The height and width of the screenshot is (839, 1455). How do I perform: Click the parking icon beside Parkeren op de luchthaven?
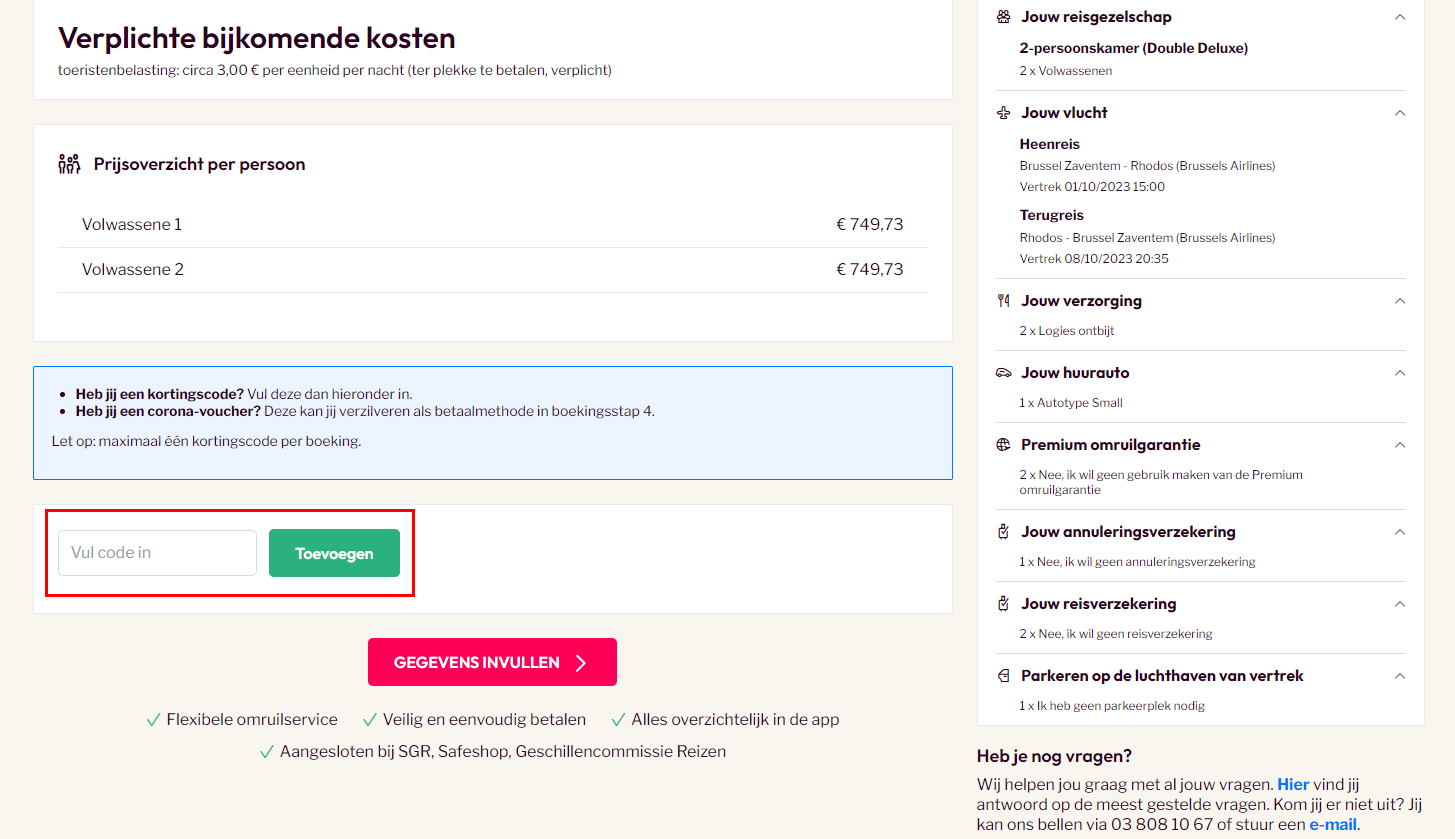1004,676
